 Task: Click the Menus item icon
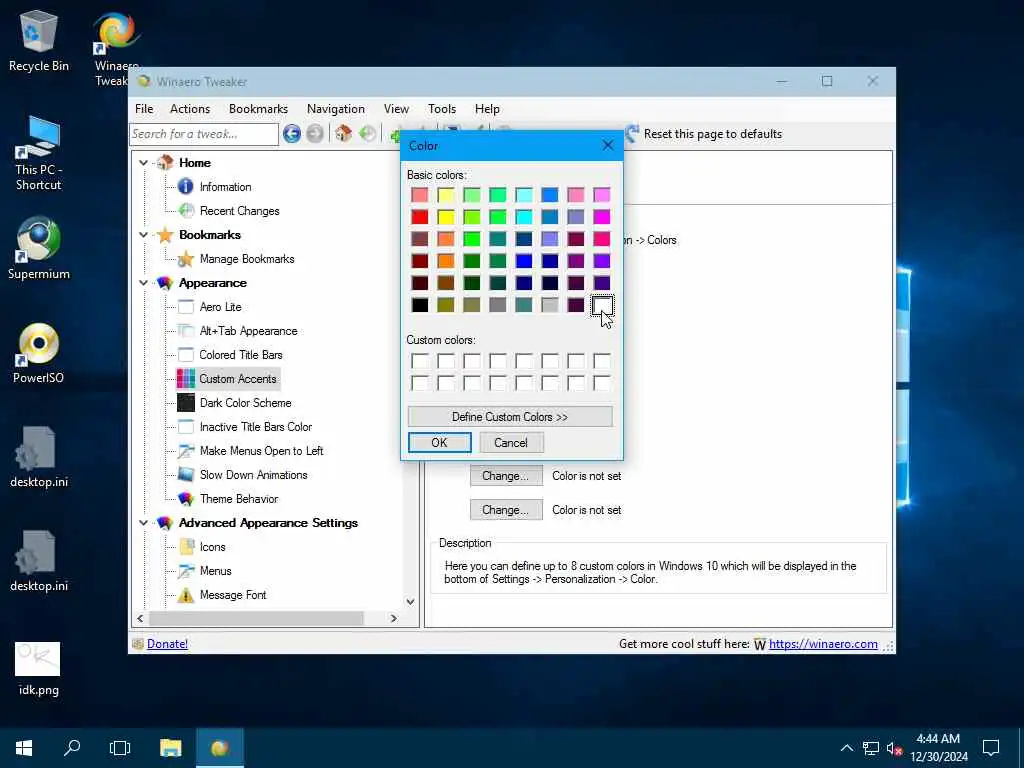tap(185, 571)
